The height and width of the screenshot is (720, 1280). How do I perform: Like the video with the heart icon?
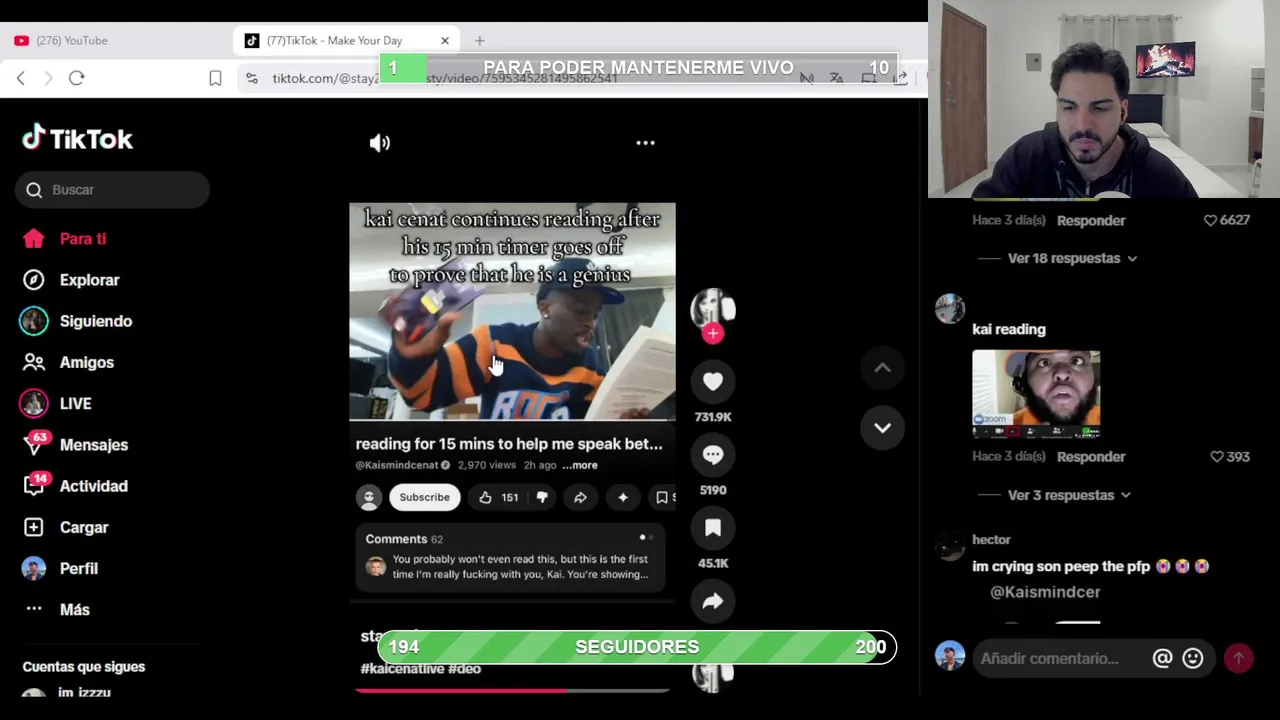pos(713,381)
